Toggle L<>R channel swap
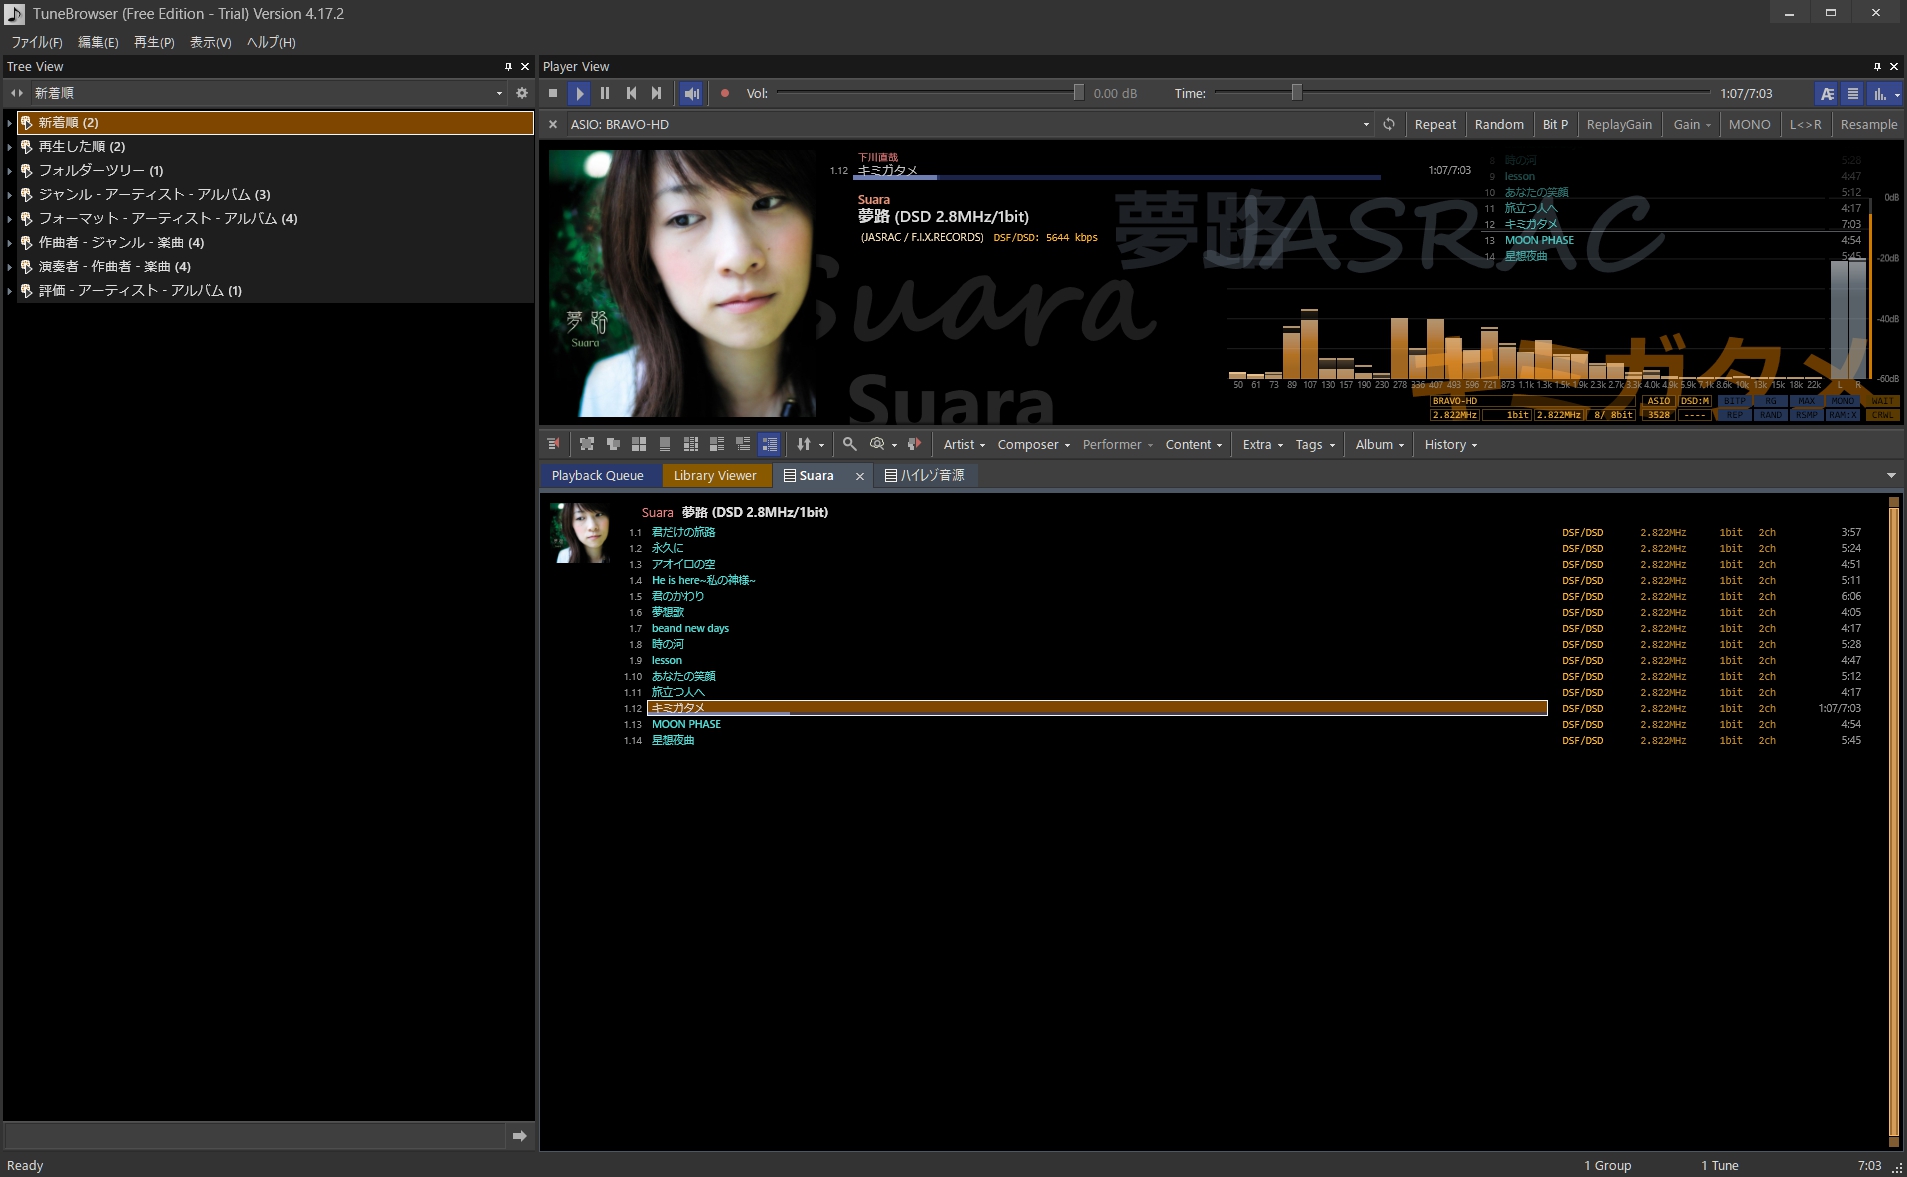This screenshot has height=1177, width=1907. click(1805, 124)
